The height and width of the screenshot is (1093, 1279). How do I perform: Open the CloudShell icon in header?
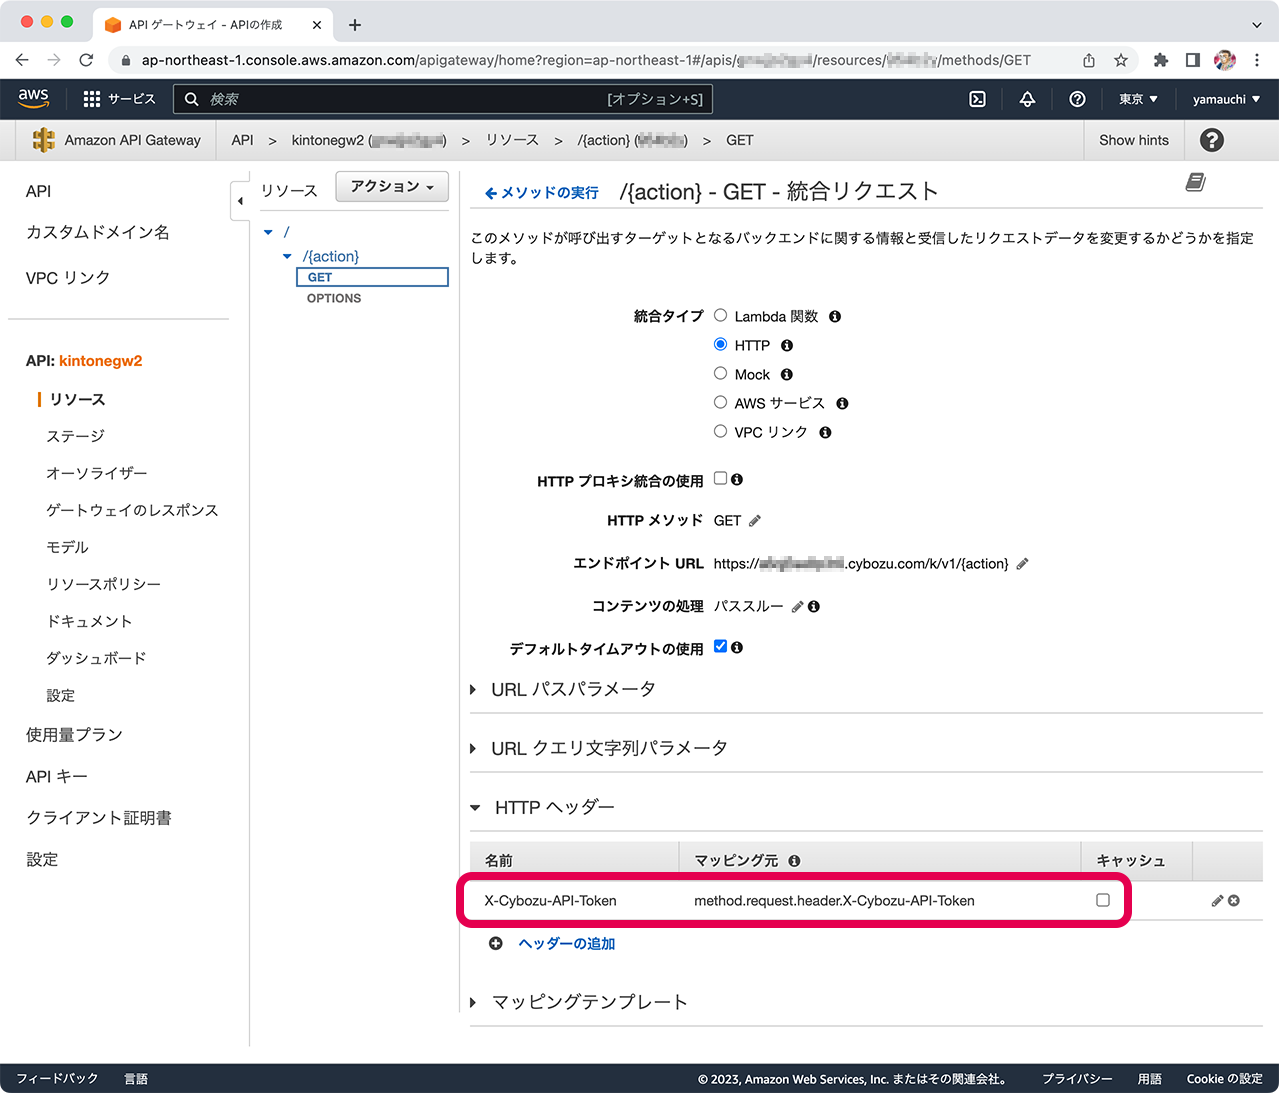977,99
